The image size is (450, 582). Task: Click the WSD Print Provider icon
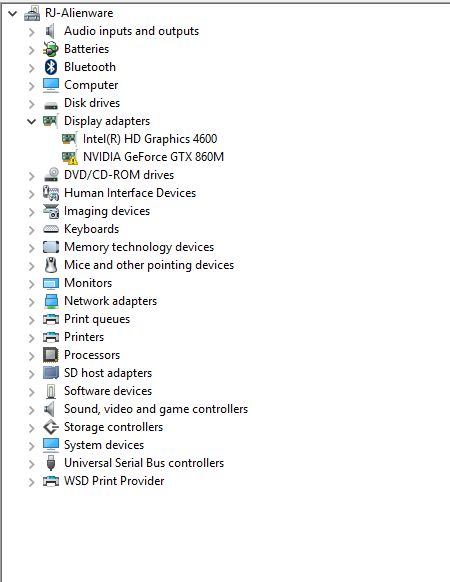pos(51,481)
